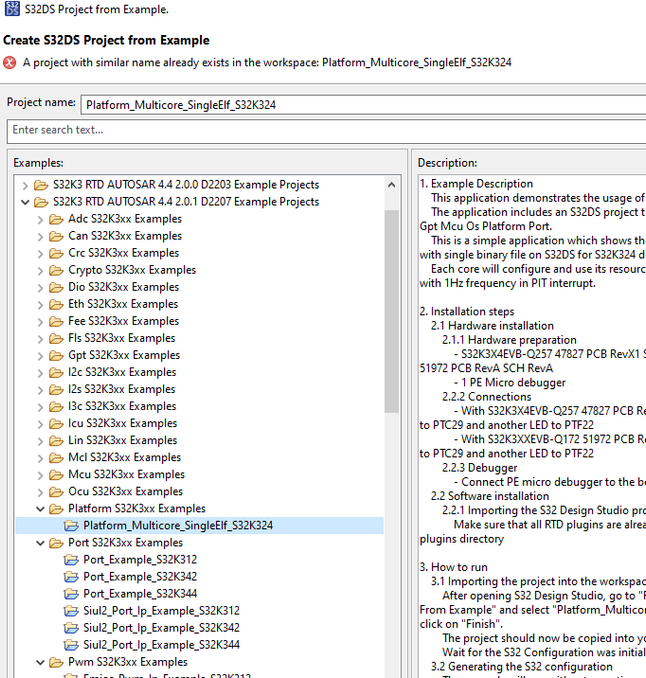Expand the Eth S32K3xx Examples folder
The width and height of the screenshot is (646, 678).
[x=40, y=305]
